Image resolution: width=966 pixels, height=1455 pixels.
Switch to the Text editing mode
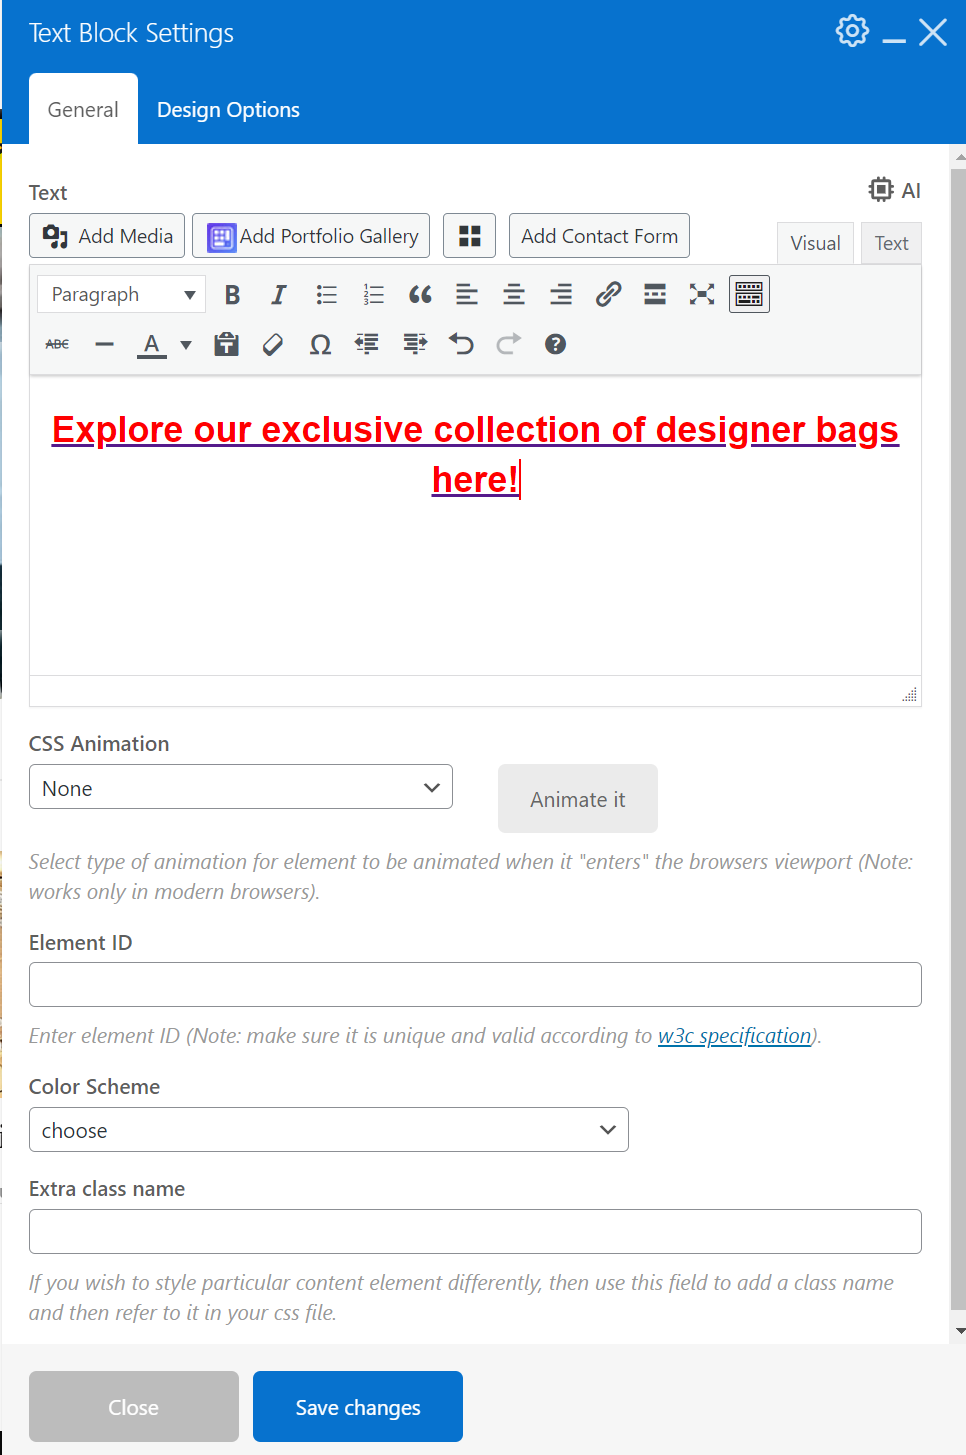pos(890,243)
